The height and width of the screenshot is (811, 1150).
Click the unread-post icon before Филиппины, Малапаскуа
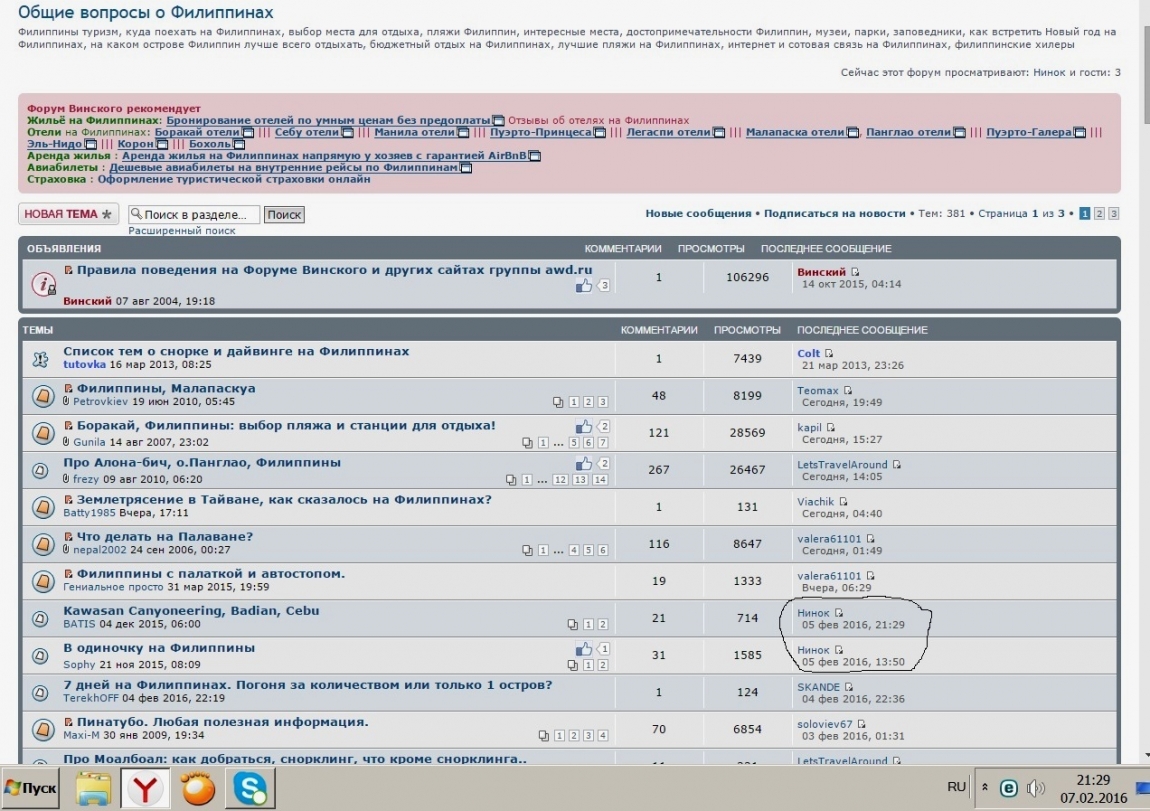(x=69, y=389)
